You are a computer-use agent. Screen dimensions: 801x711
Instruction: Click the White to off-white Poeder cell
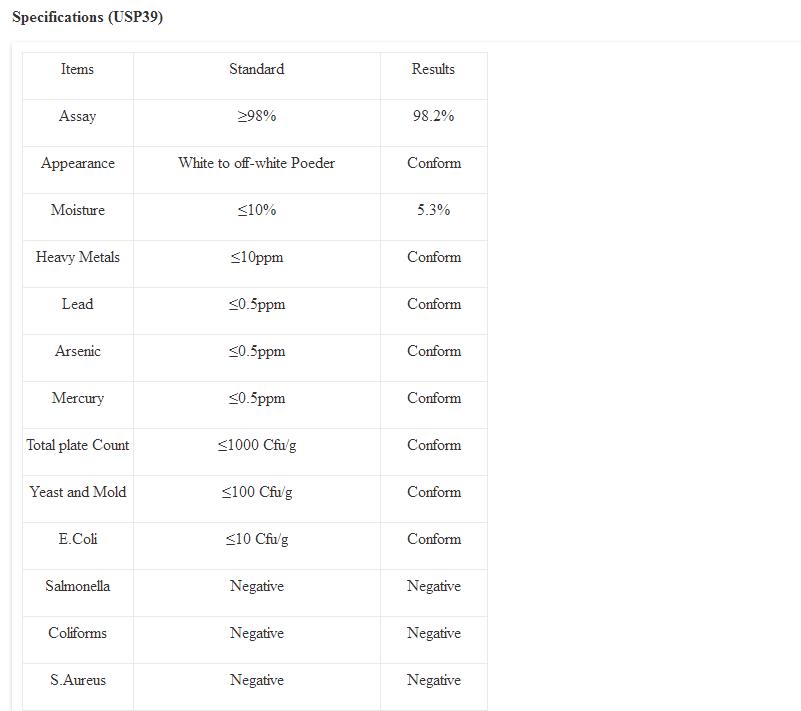click(x=256, y=163)
